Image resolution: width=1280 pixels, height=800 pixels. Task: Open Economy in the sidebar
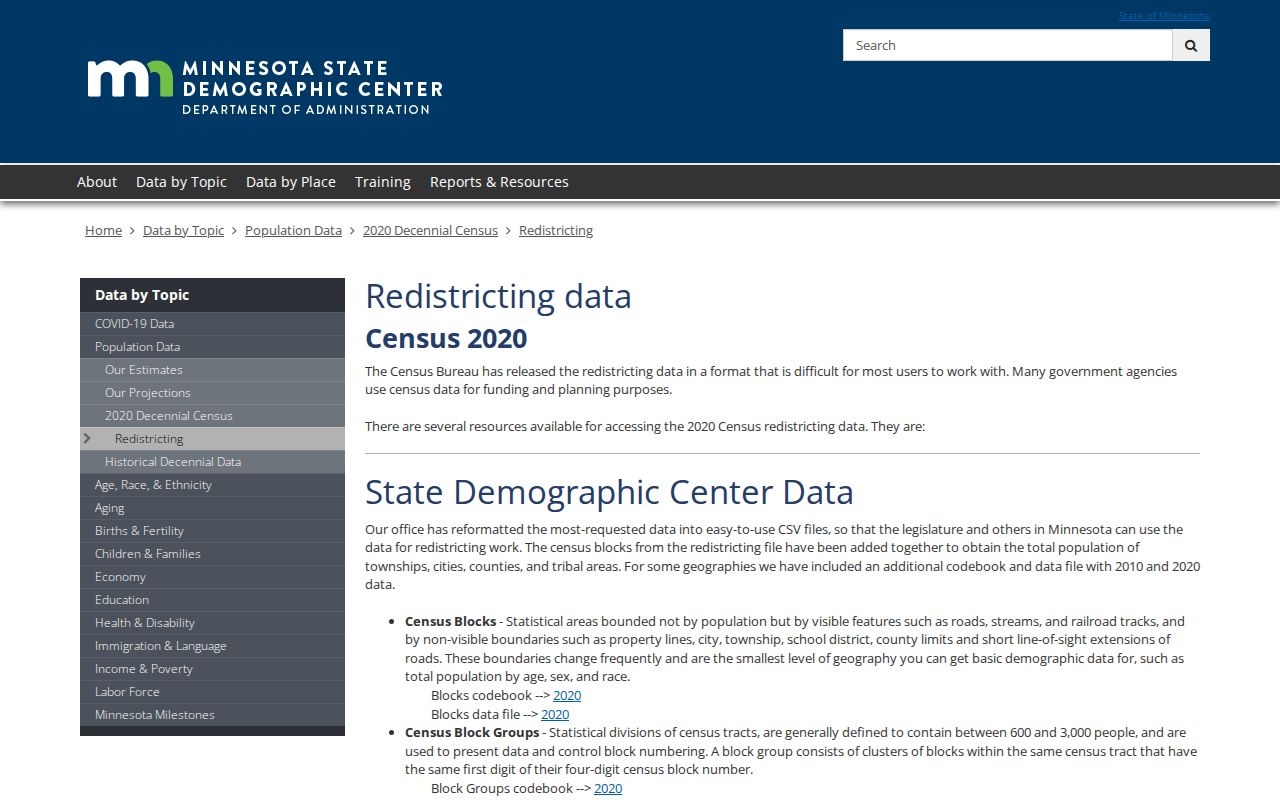point(212,577)
